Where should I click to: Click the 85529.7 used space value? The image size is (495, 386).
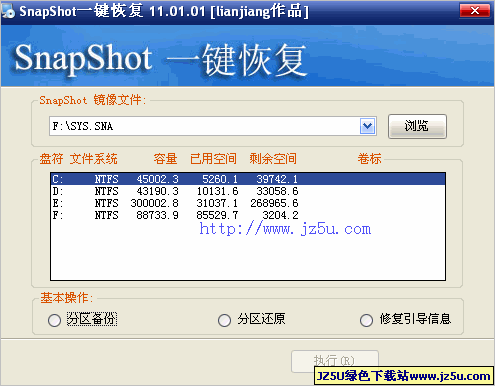tap(217, 215)
